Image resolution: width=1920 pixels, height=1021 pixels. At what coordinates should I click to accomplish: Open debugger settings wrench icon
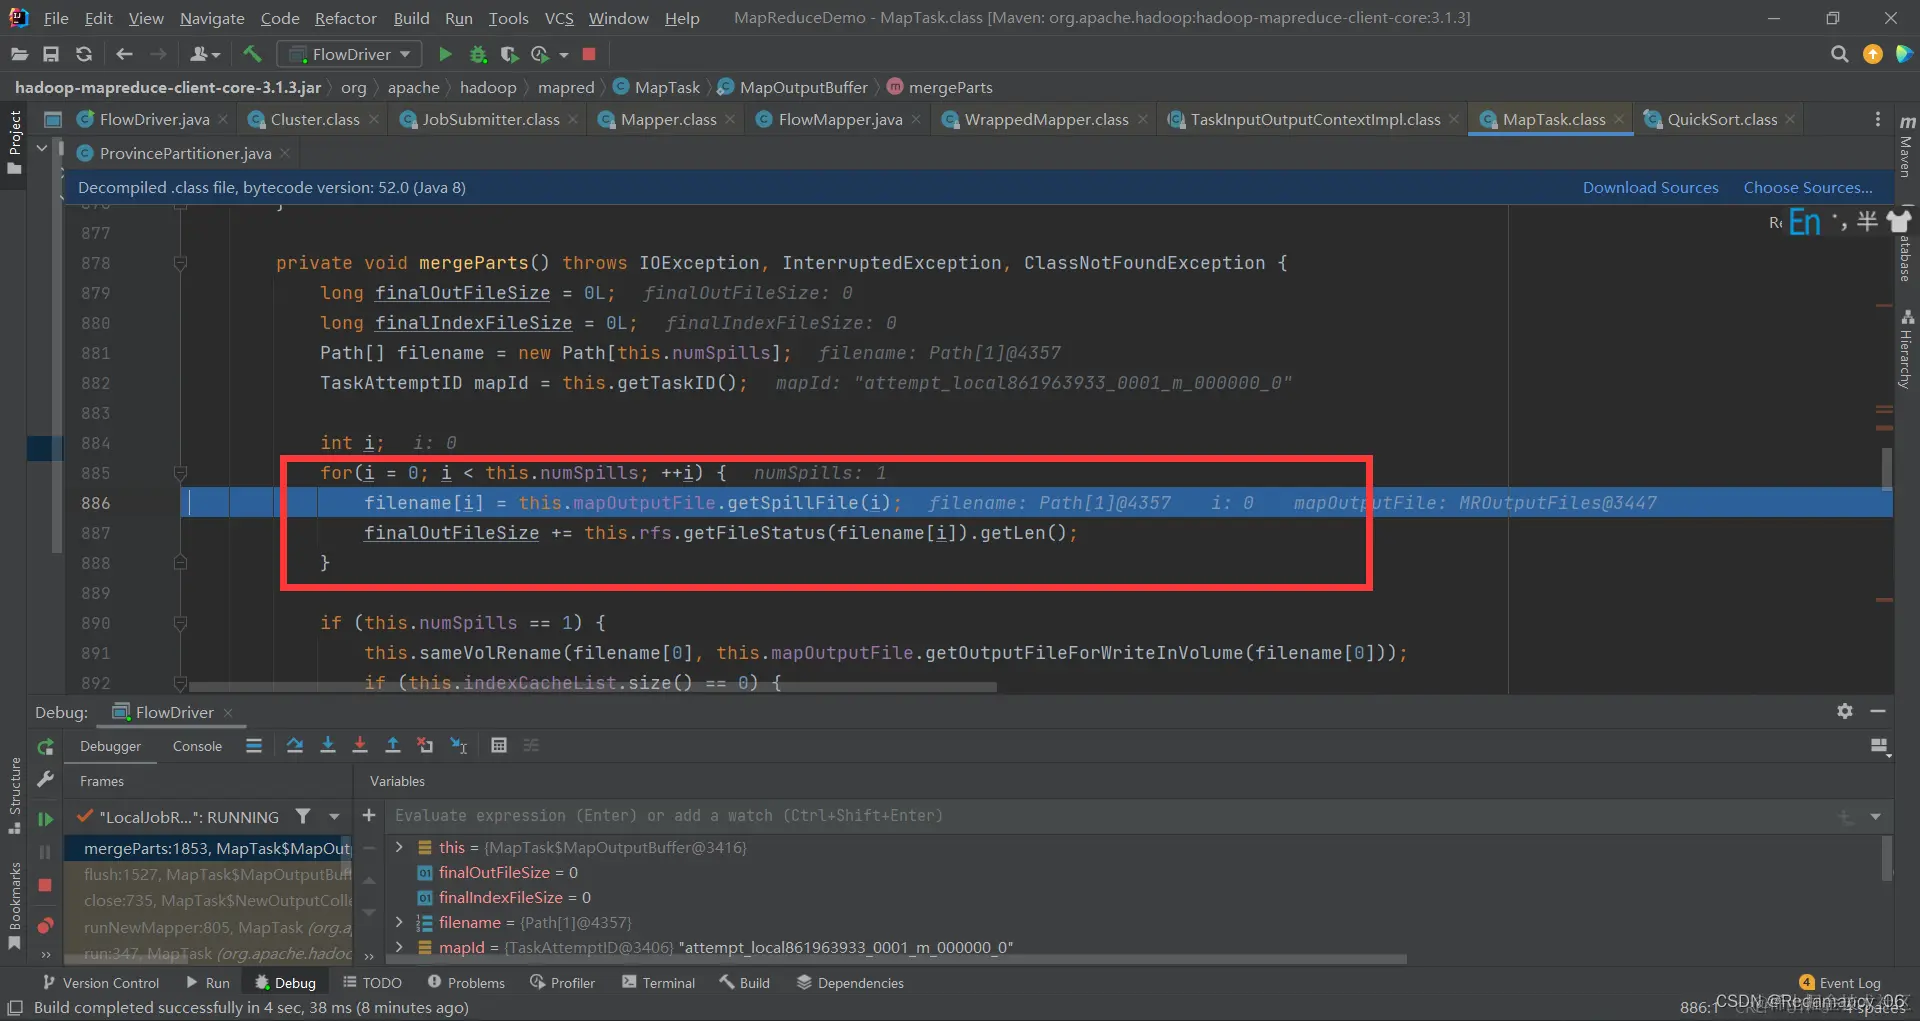pyautogui.click(x=45, y=779)
